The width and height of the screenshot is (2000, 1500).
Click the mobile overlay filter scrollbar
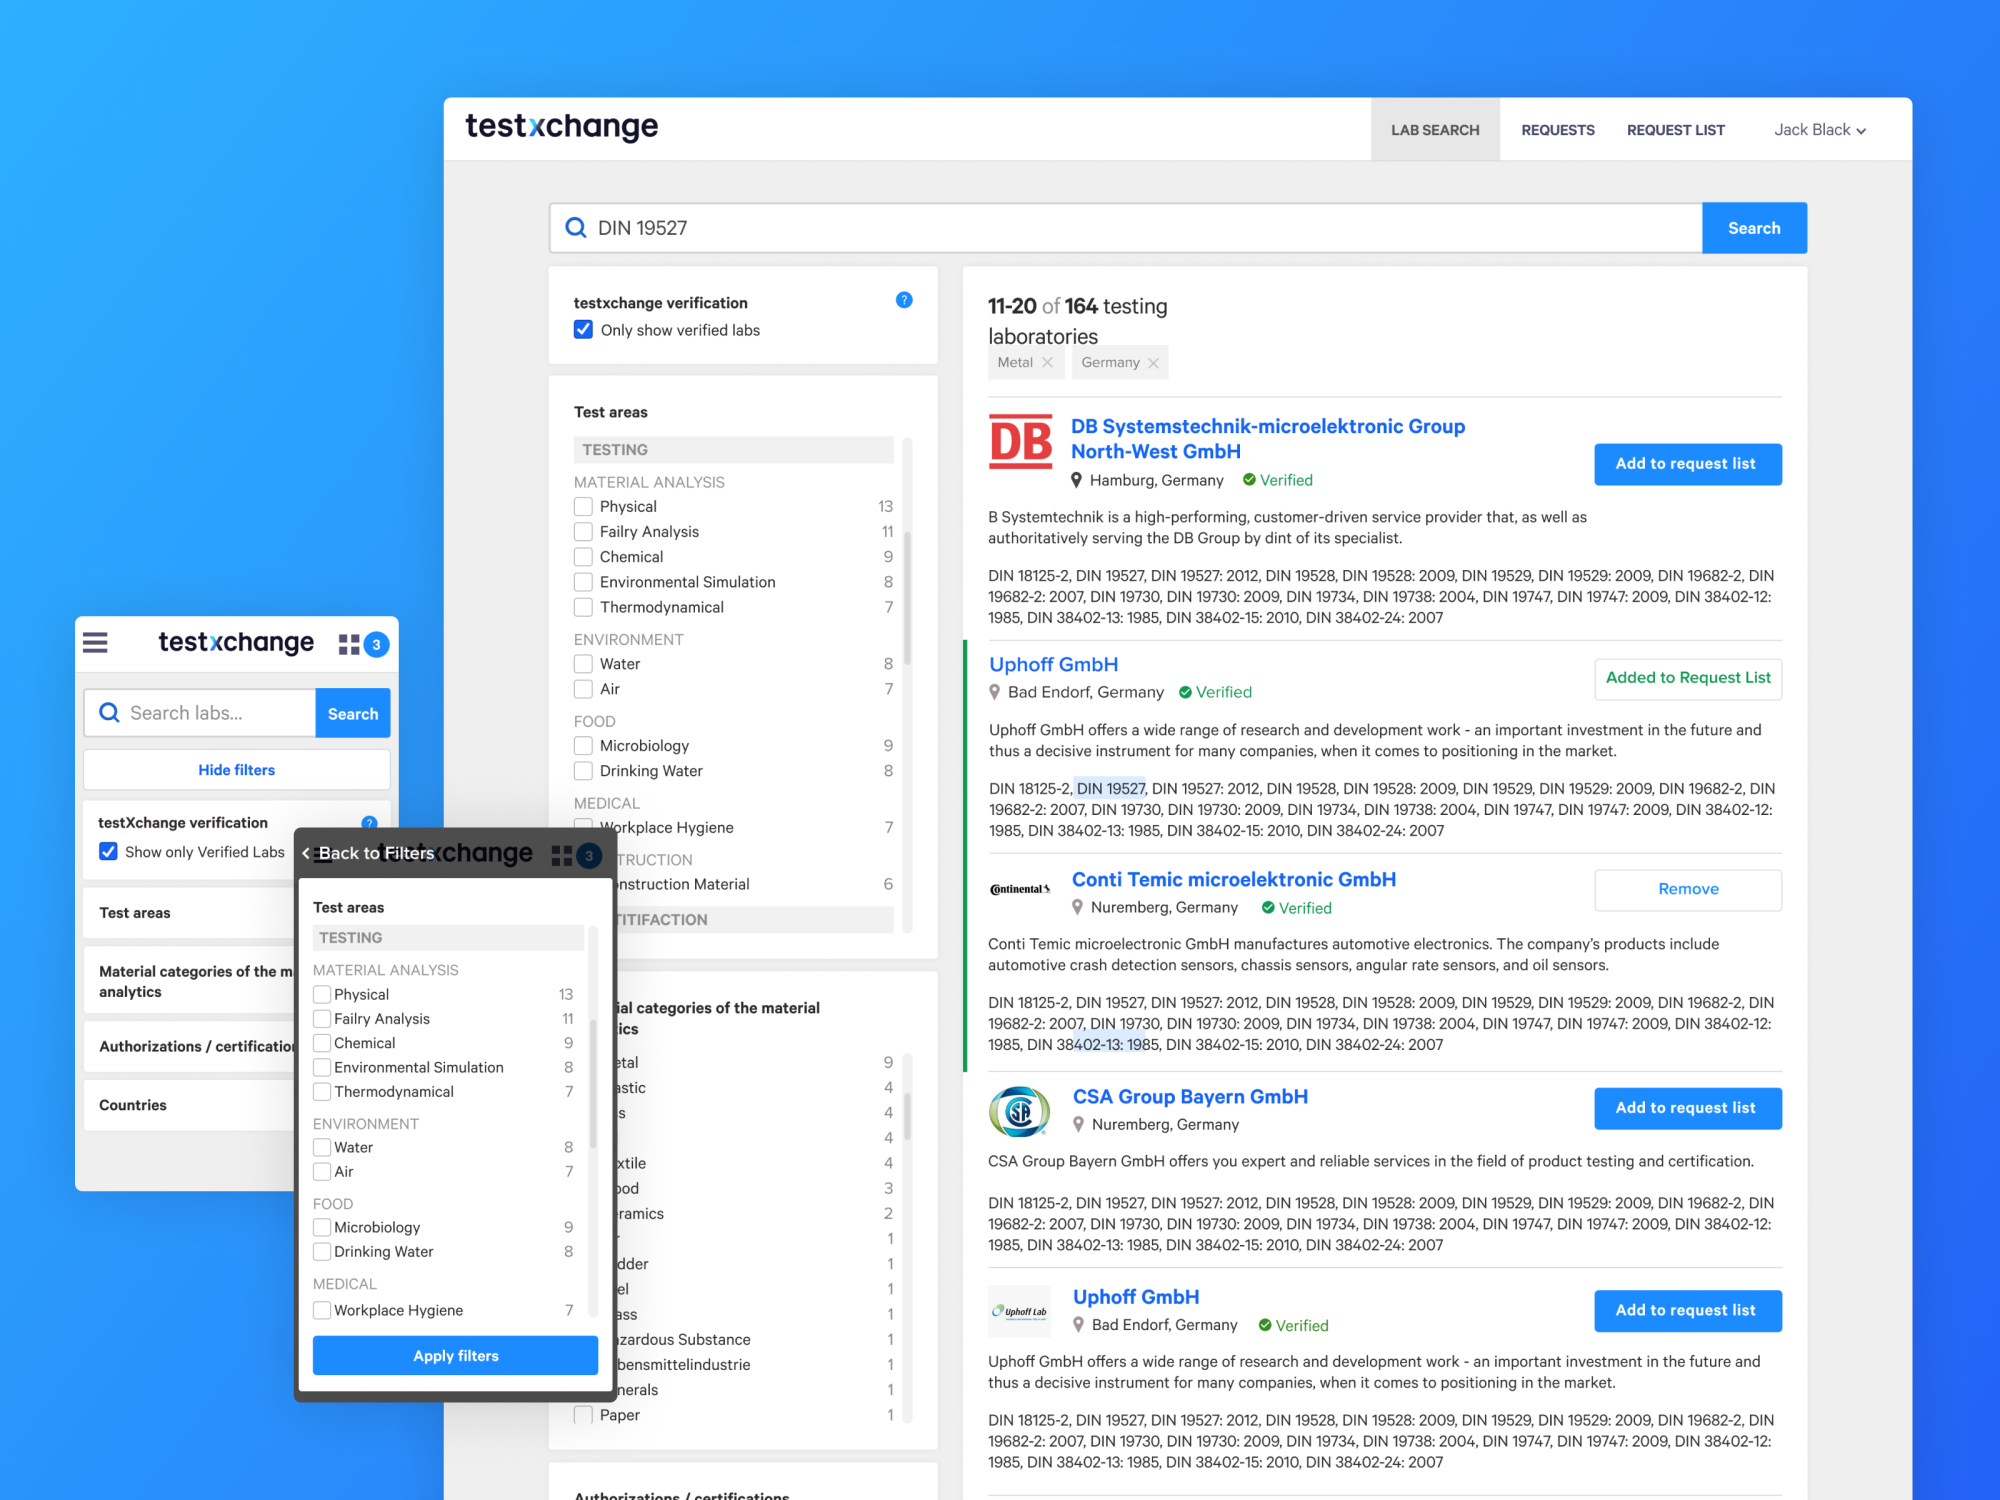pos(593,1085)
